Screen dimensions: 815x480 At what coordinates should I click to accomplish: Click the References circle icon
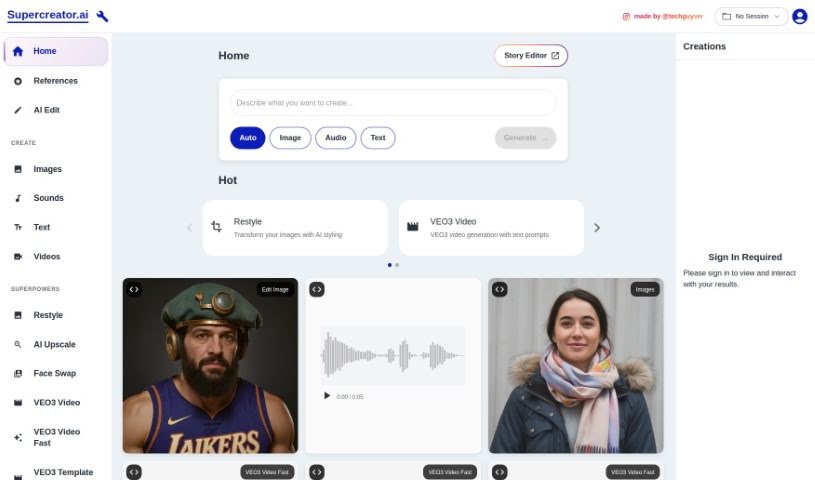tap(18, 81)
